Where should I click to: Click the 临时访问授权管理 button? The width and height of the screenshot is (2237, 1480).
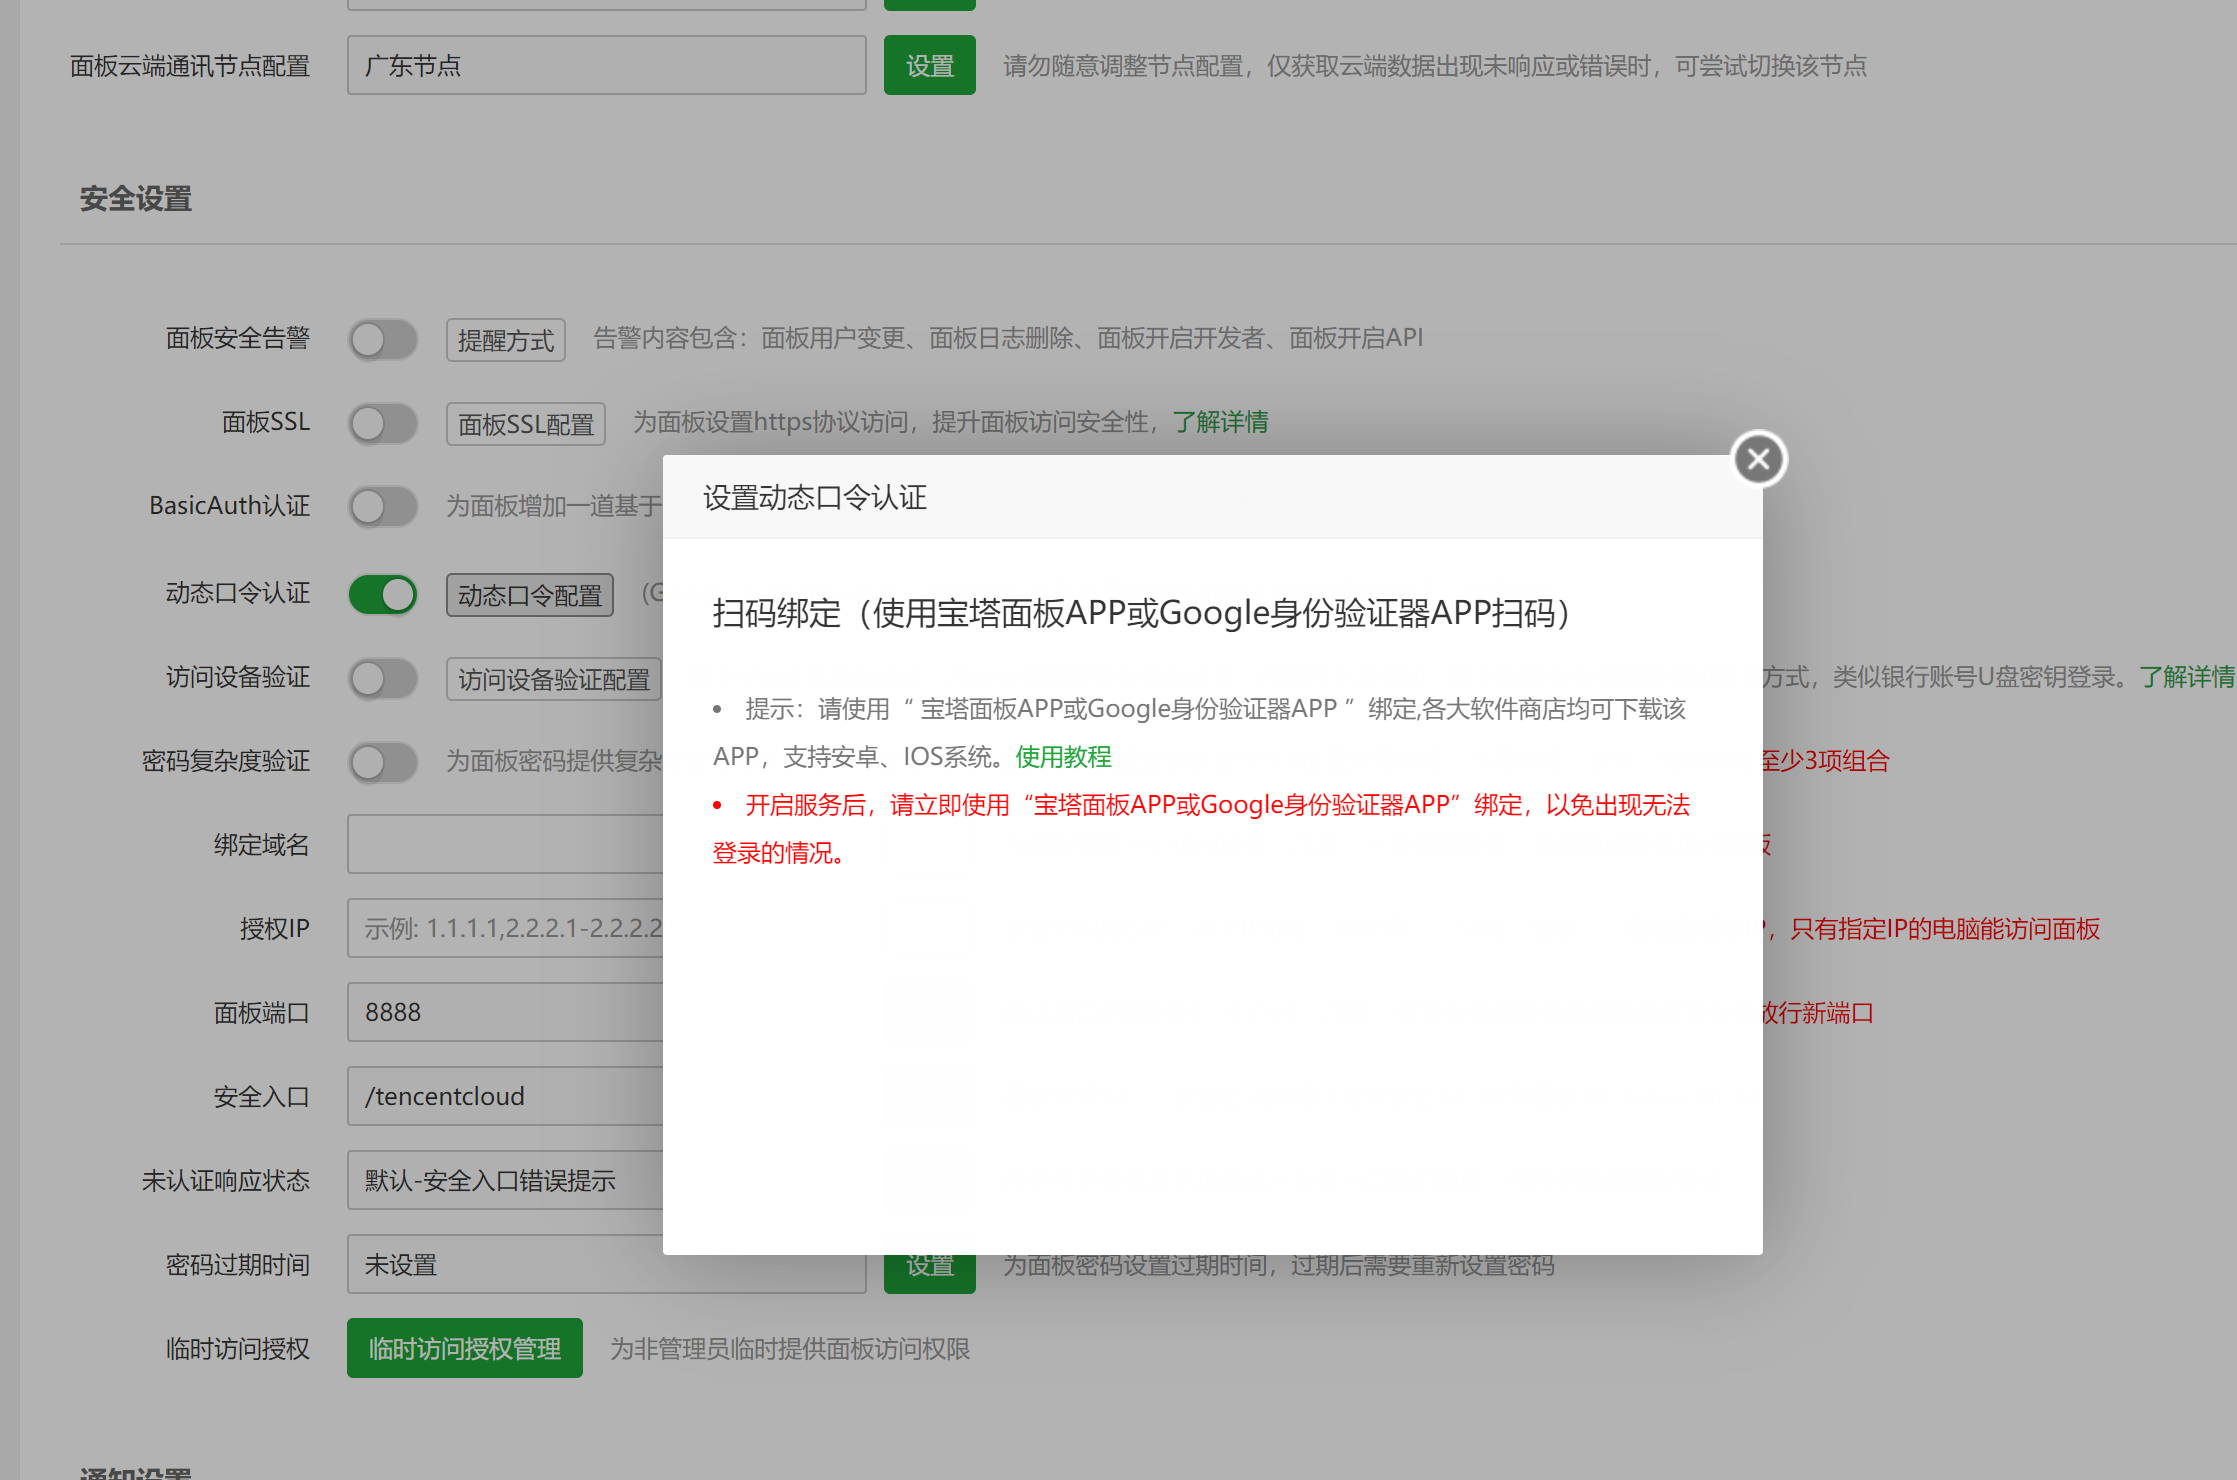(465, 1348)
